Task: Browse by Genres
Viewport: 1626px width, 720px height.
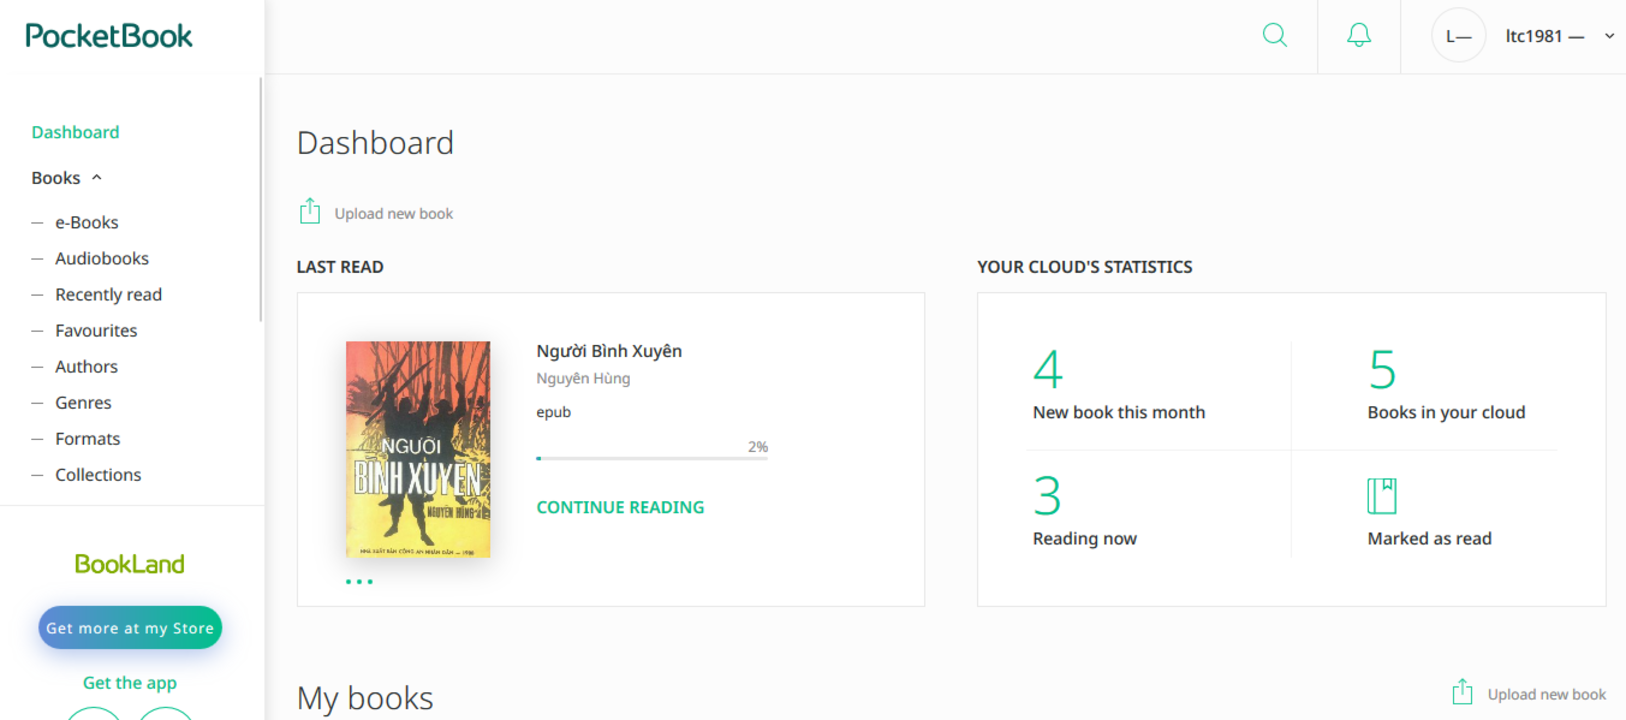Action: tap(83, 402)
